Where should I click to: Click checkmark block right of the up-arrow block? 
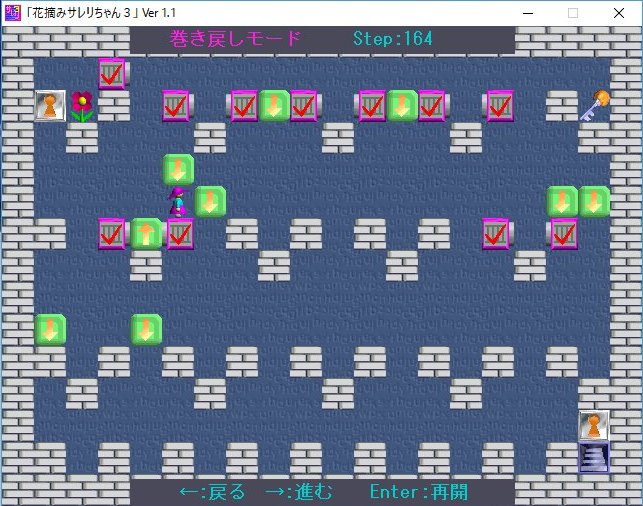179,234
